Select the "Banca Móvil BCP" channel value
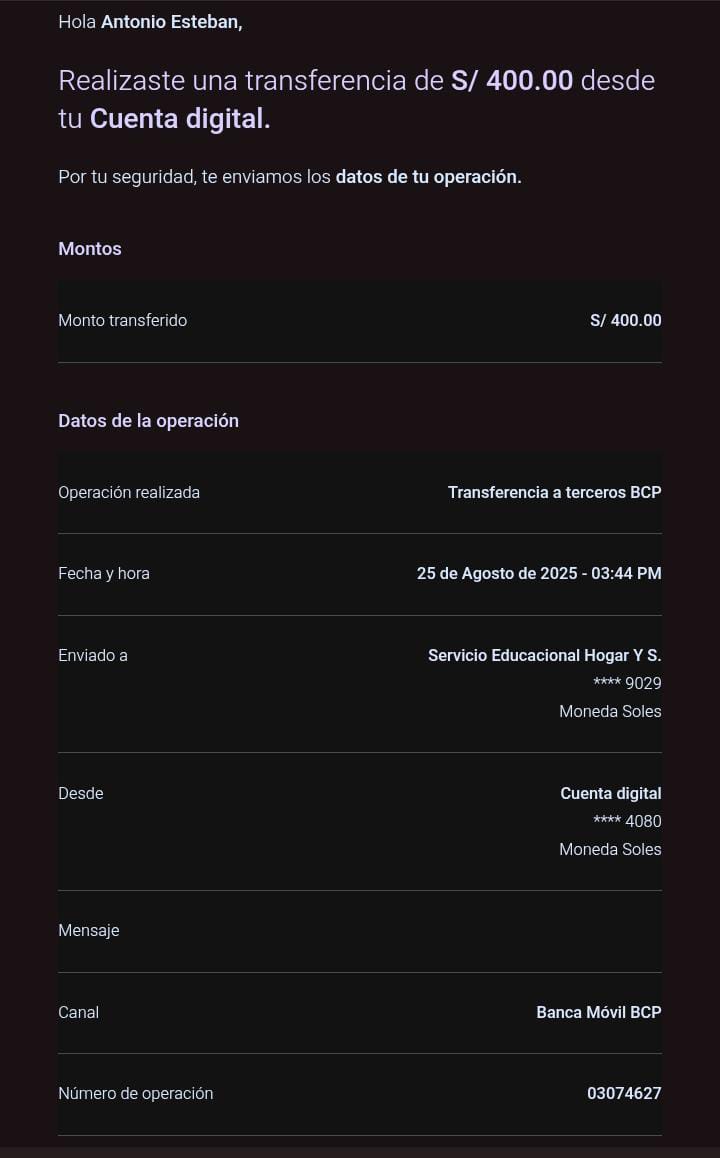Screen dimensions: 720x1158 pyautogui.click(x=598, y=1013)
